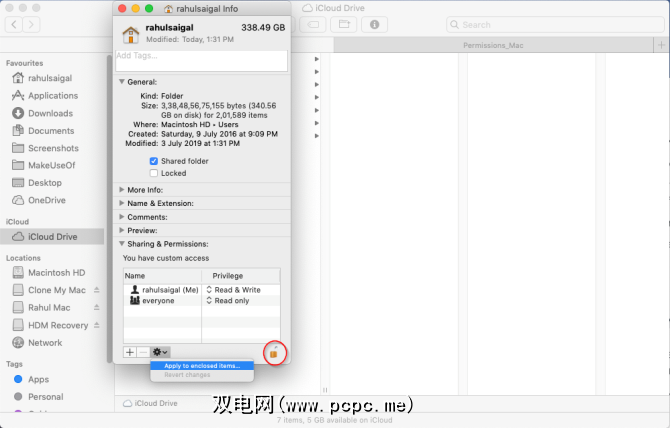Screen dimensions: 670x428
Task: Open Rahul Mac volume
Action: [x=41, y=308]
